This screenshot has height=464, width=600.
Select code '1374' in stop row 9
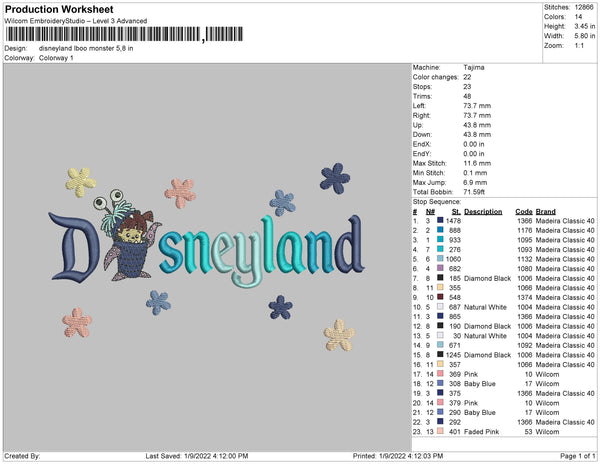(525, 297)
